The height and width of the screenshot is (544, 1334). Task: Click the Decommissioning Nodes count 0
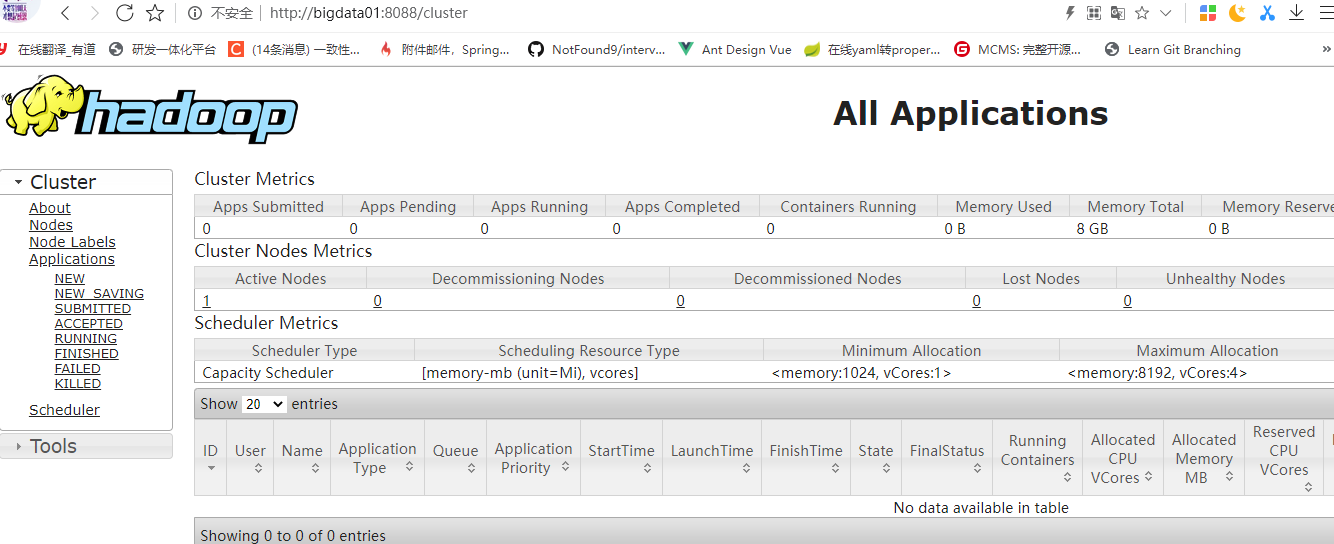click(378, 301)
